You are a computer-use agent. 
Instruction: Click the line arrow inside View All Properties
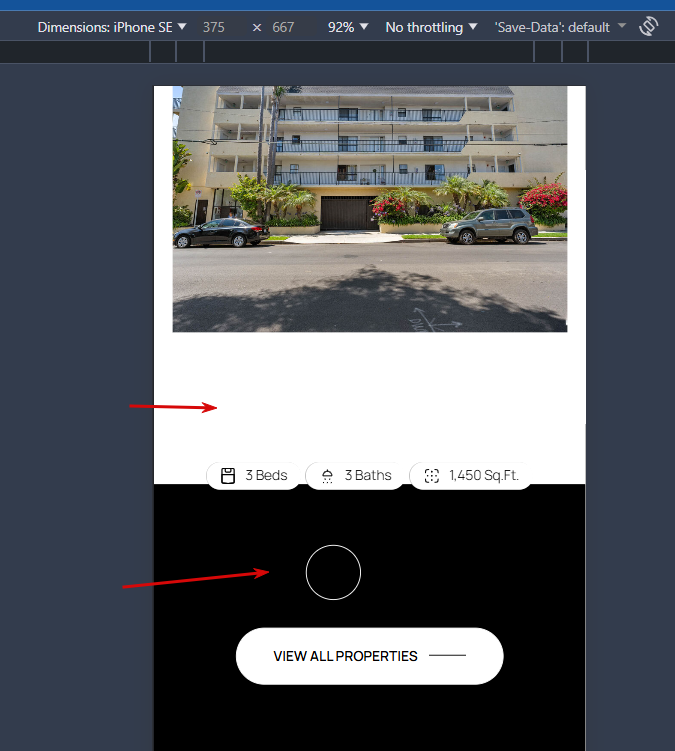pyautogui.click(x=447, y=655)
